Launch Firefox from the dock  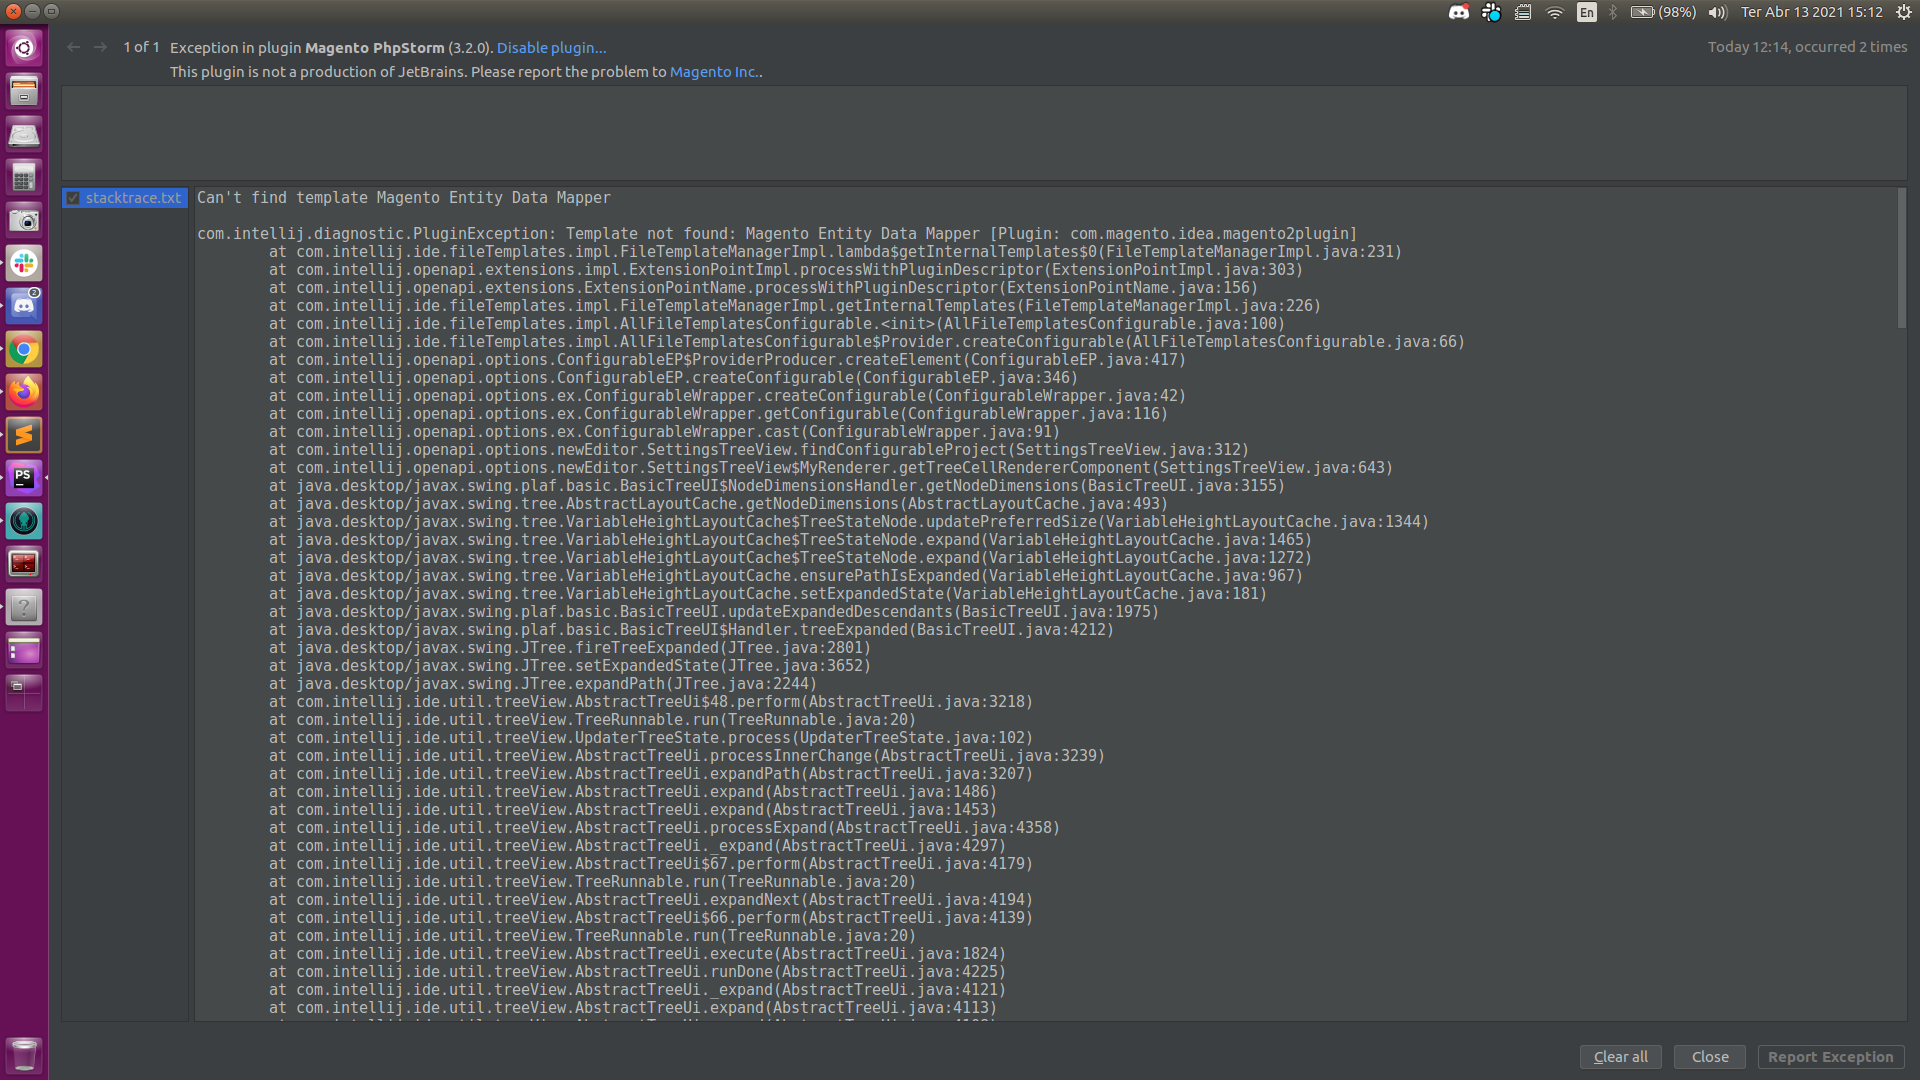tap(24, 392)
